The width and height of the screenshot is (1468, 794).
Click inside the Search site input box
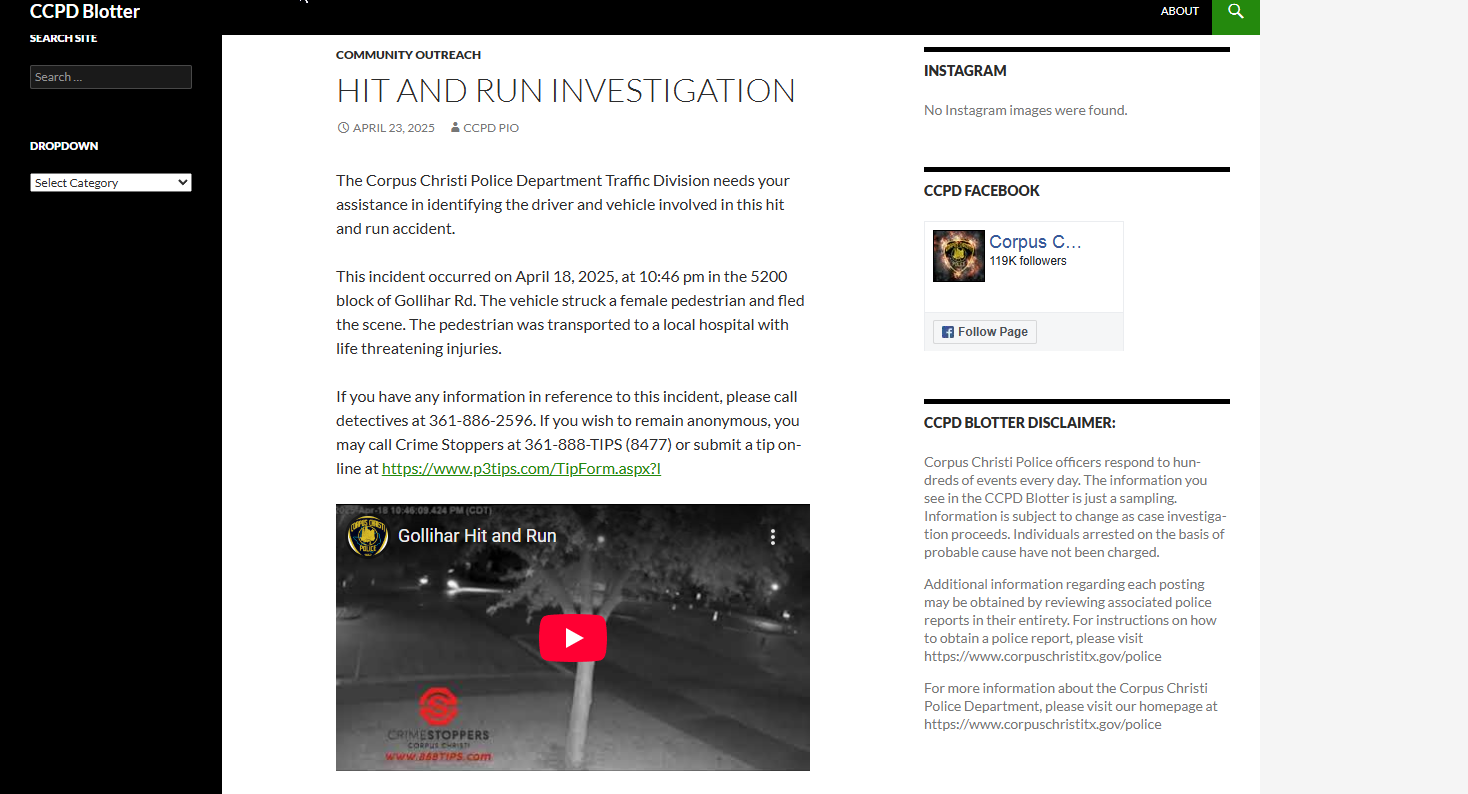coord(110,76)
